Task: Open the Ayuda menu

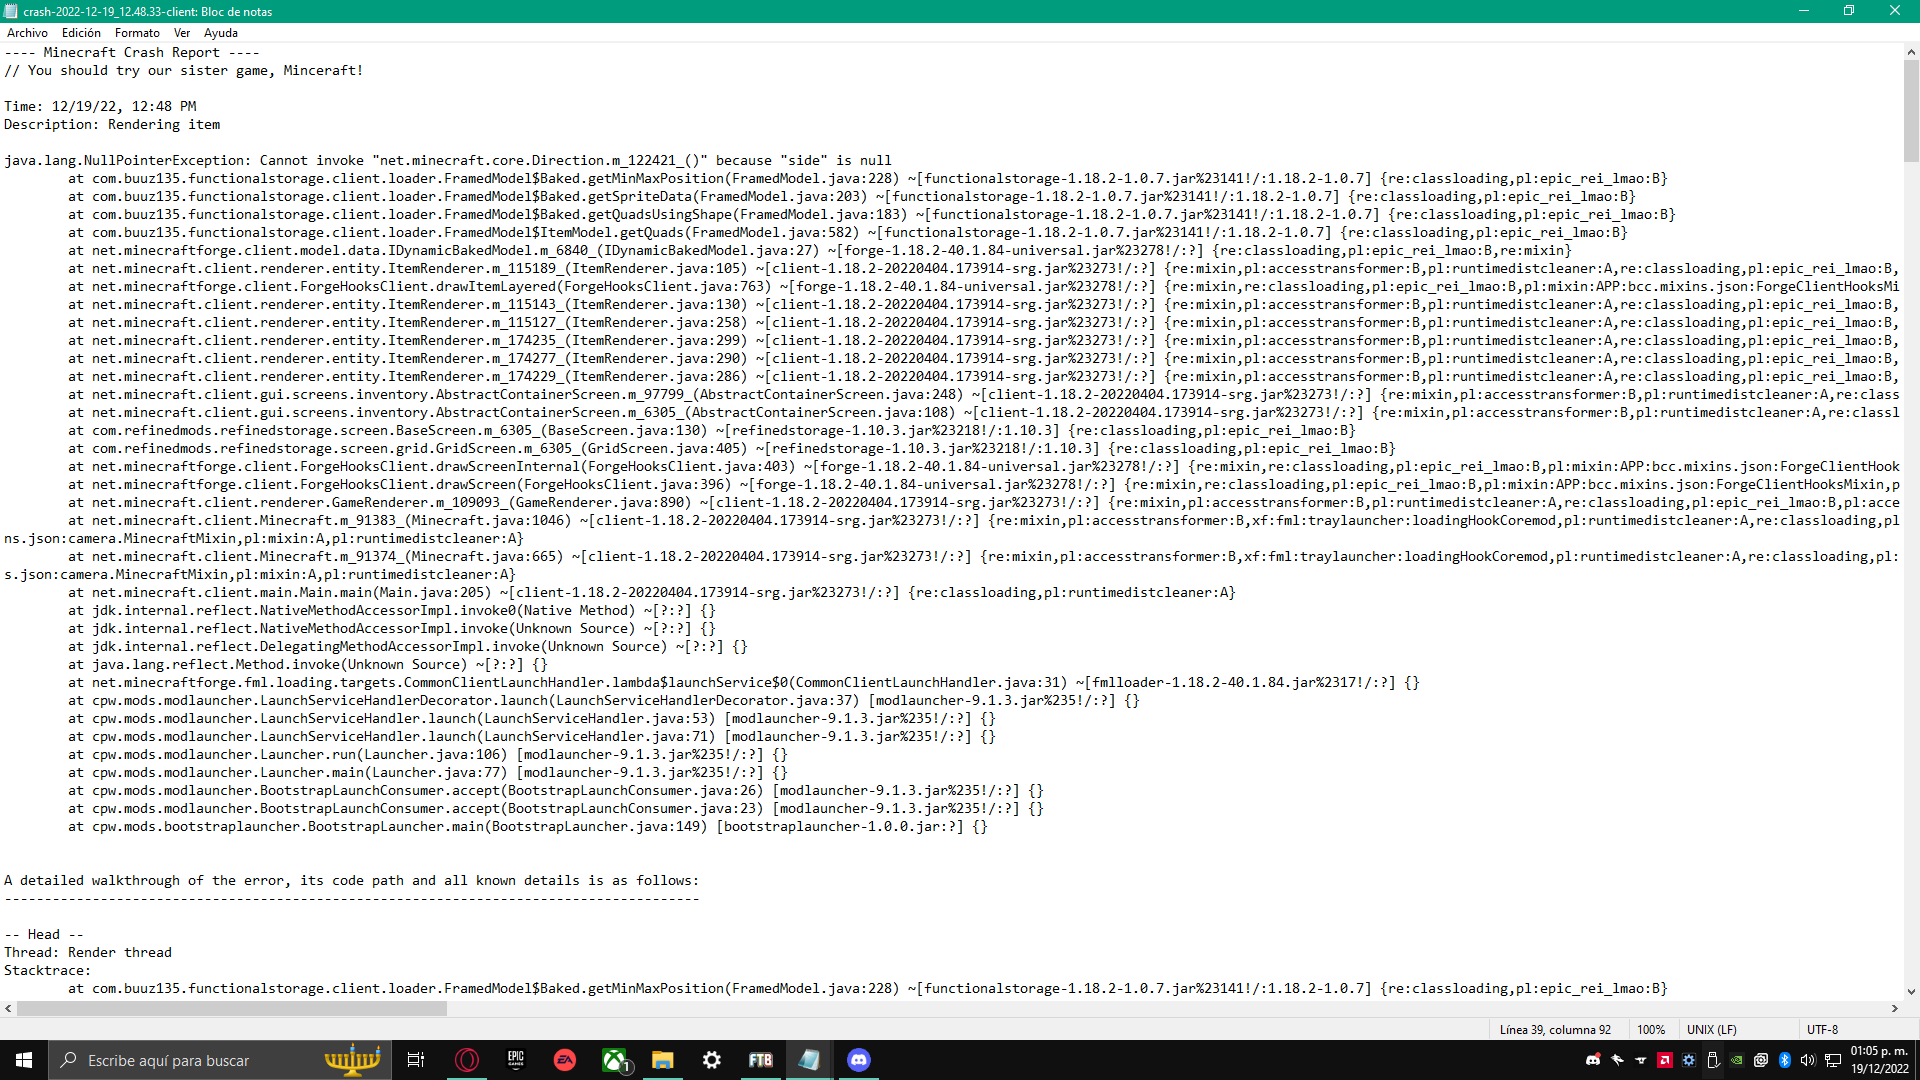Action: click(x=221, y=33)
